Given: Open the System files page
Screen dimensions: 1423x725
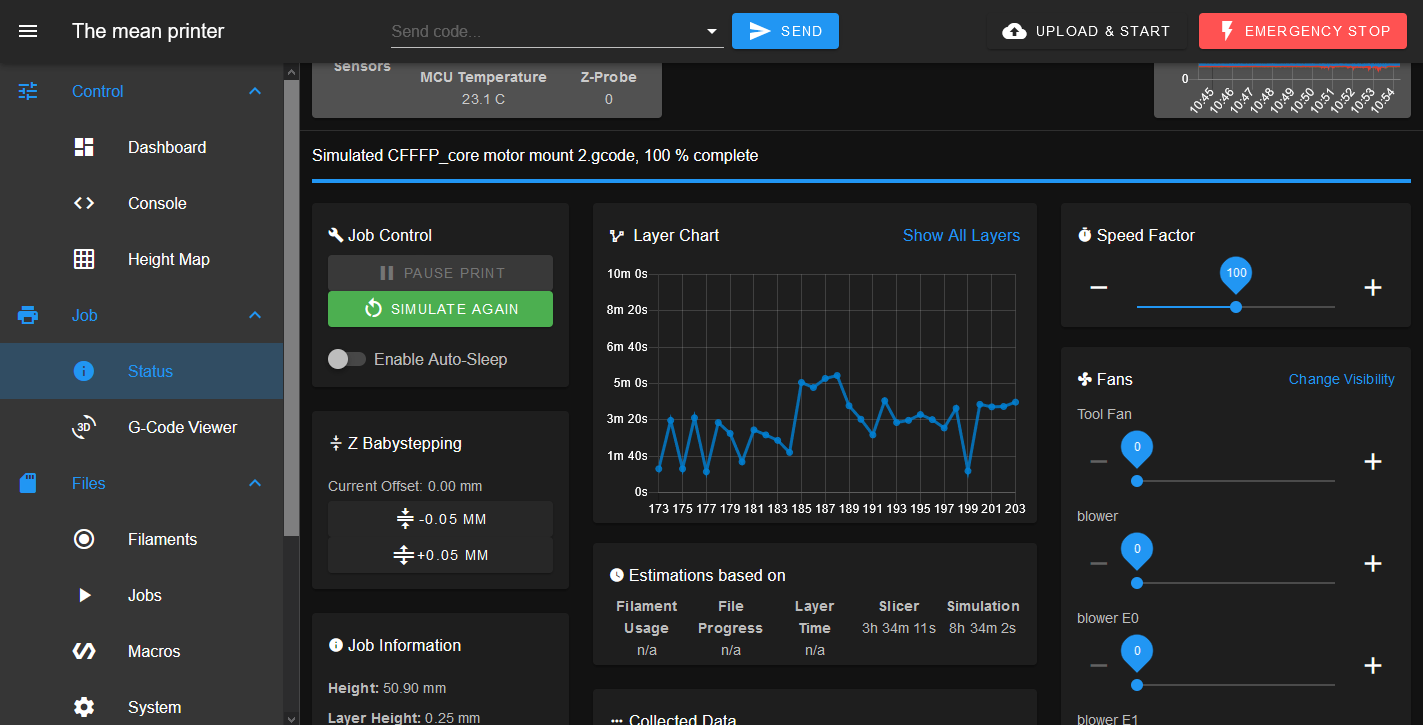Looking at the screenshot, I should 142,706.
